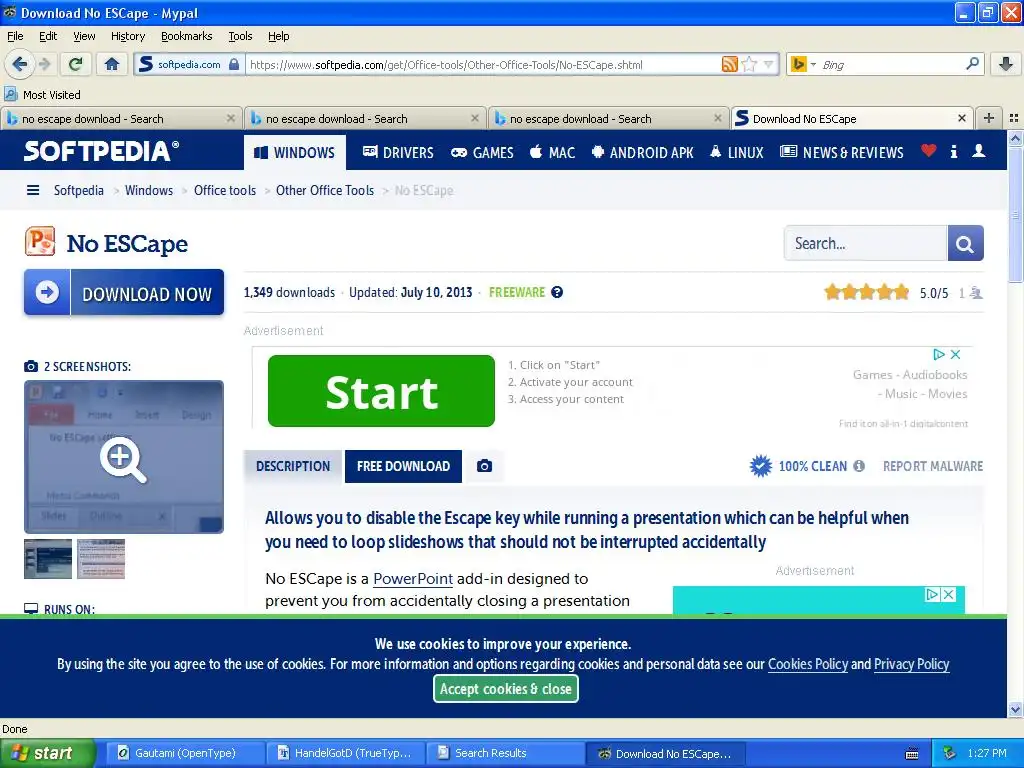Click the green Start advertisement button
Image resolution: width=1024 pixels, height=768 pixels.
pyautogui.click(x=381, y=391)
